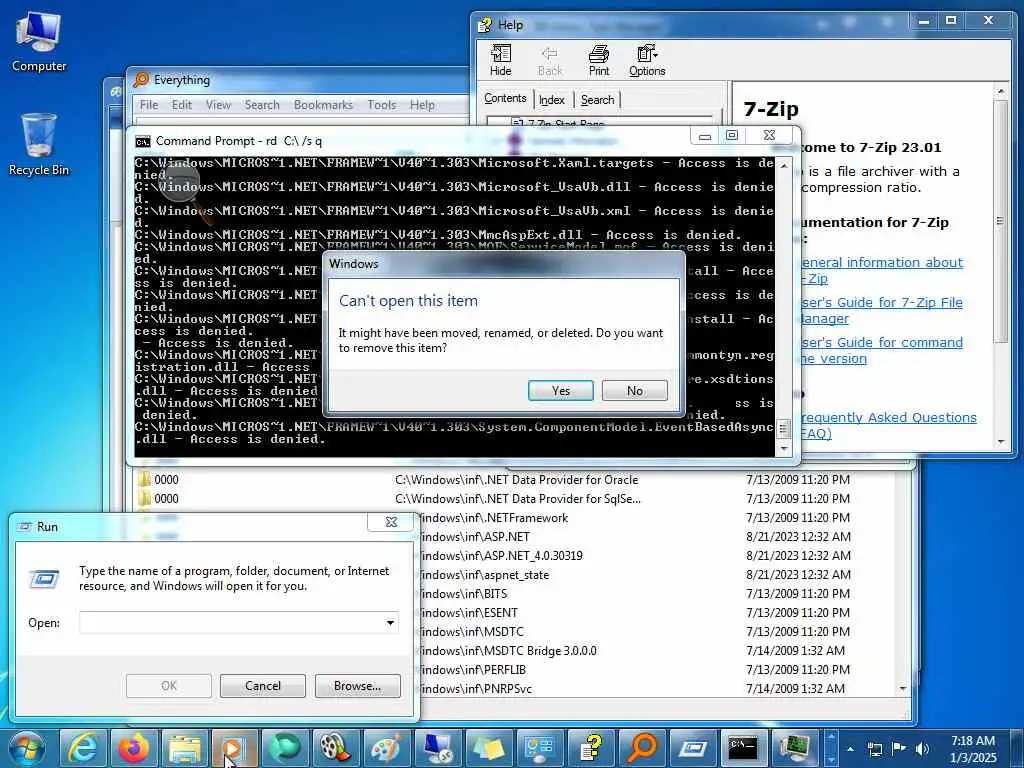Open the Computer desktop icon
The width and height of the screenshot is (1024, 768).
click(39, 42)
